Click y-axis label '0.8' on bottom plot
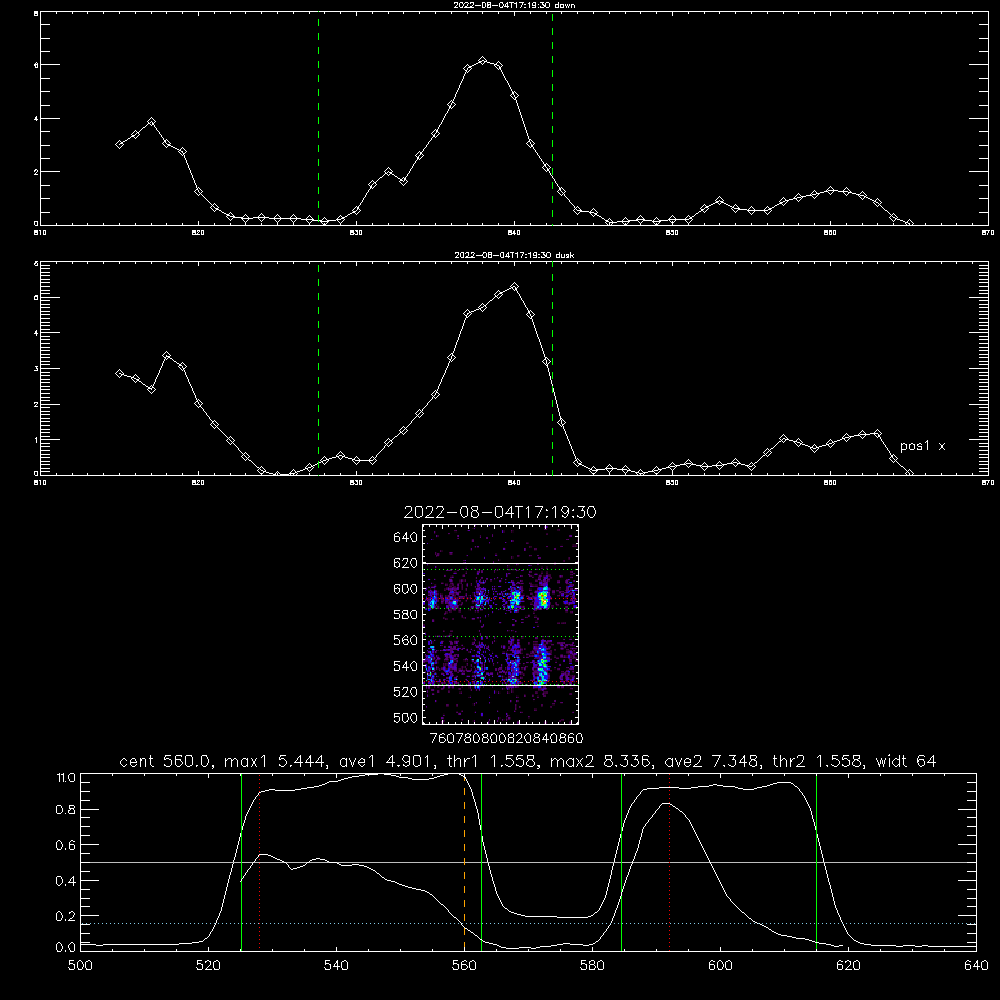 pos(66,810)
